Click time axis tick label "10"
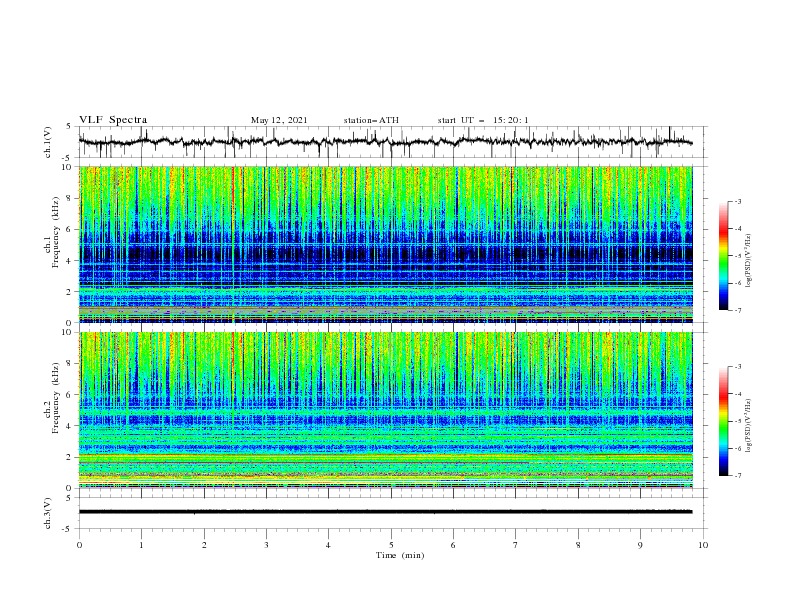Screen dimensions: 792x612 (x=703, y=545)
